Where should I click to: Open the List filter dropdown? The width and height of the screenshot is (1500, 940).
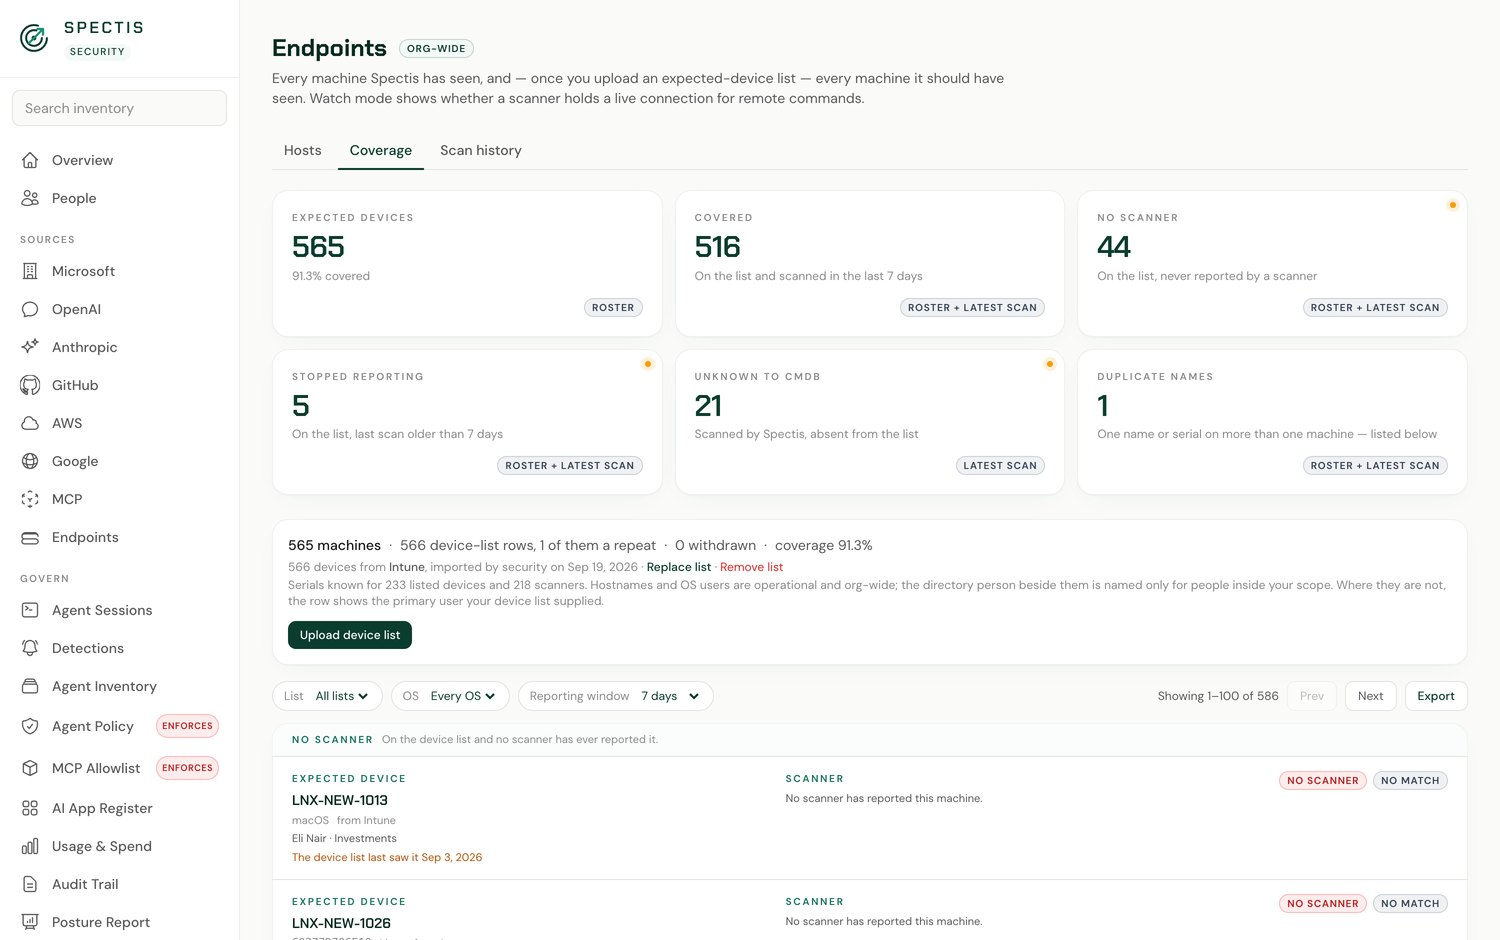coord(327,696)
